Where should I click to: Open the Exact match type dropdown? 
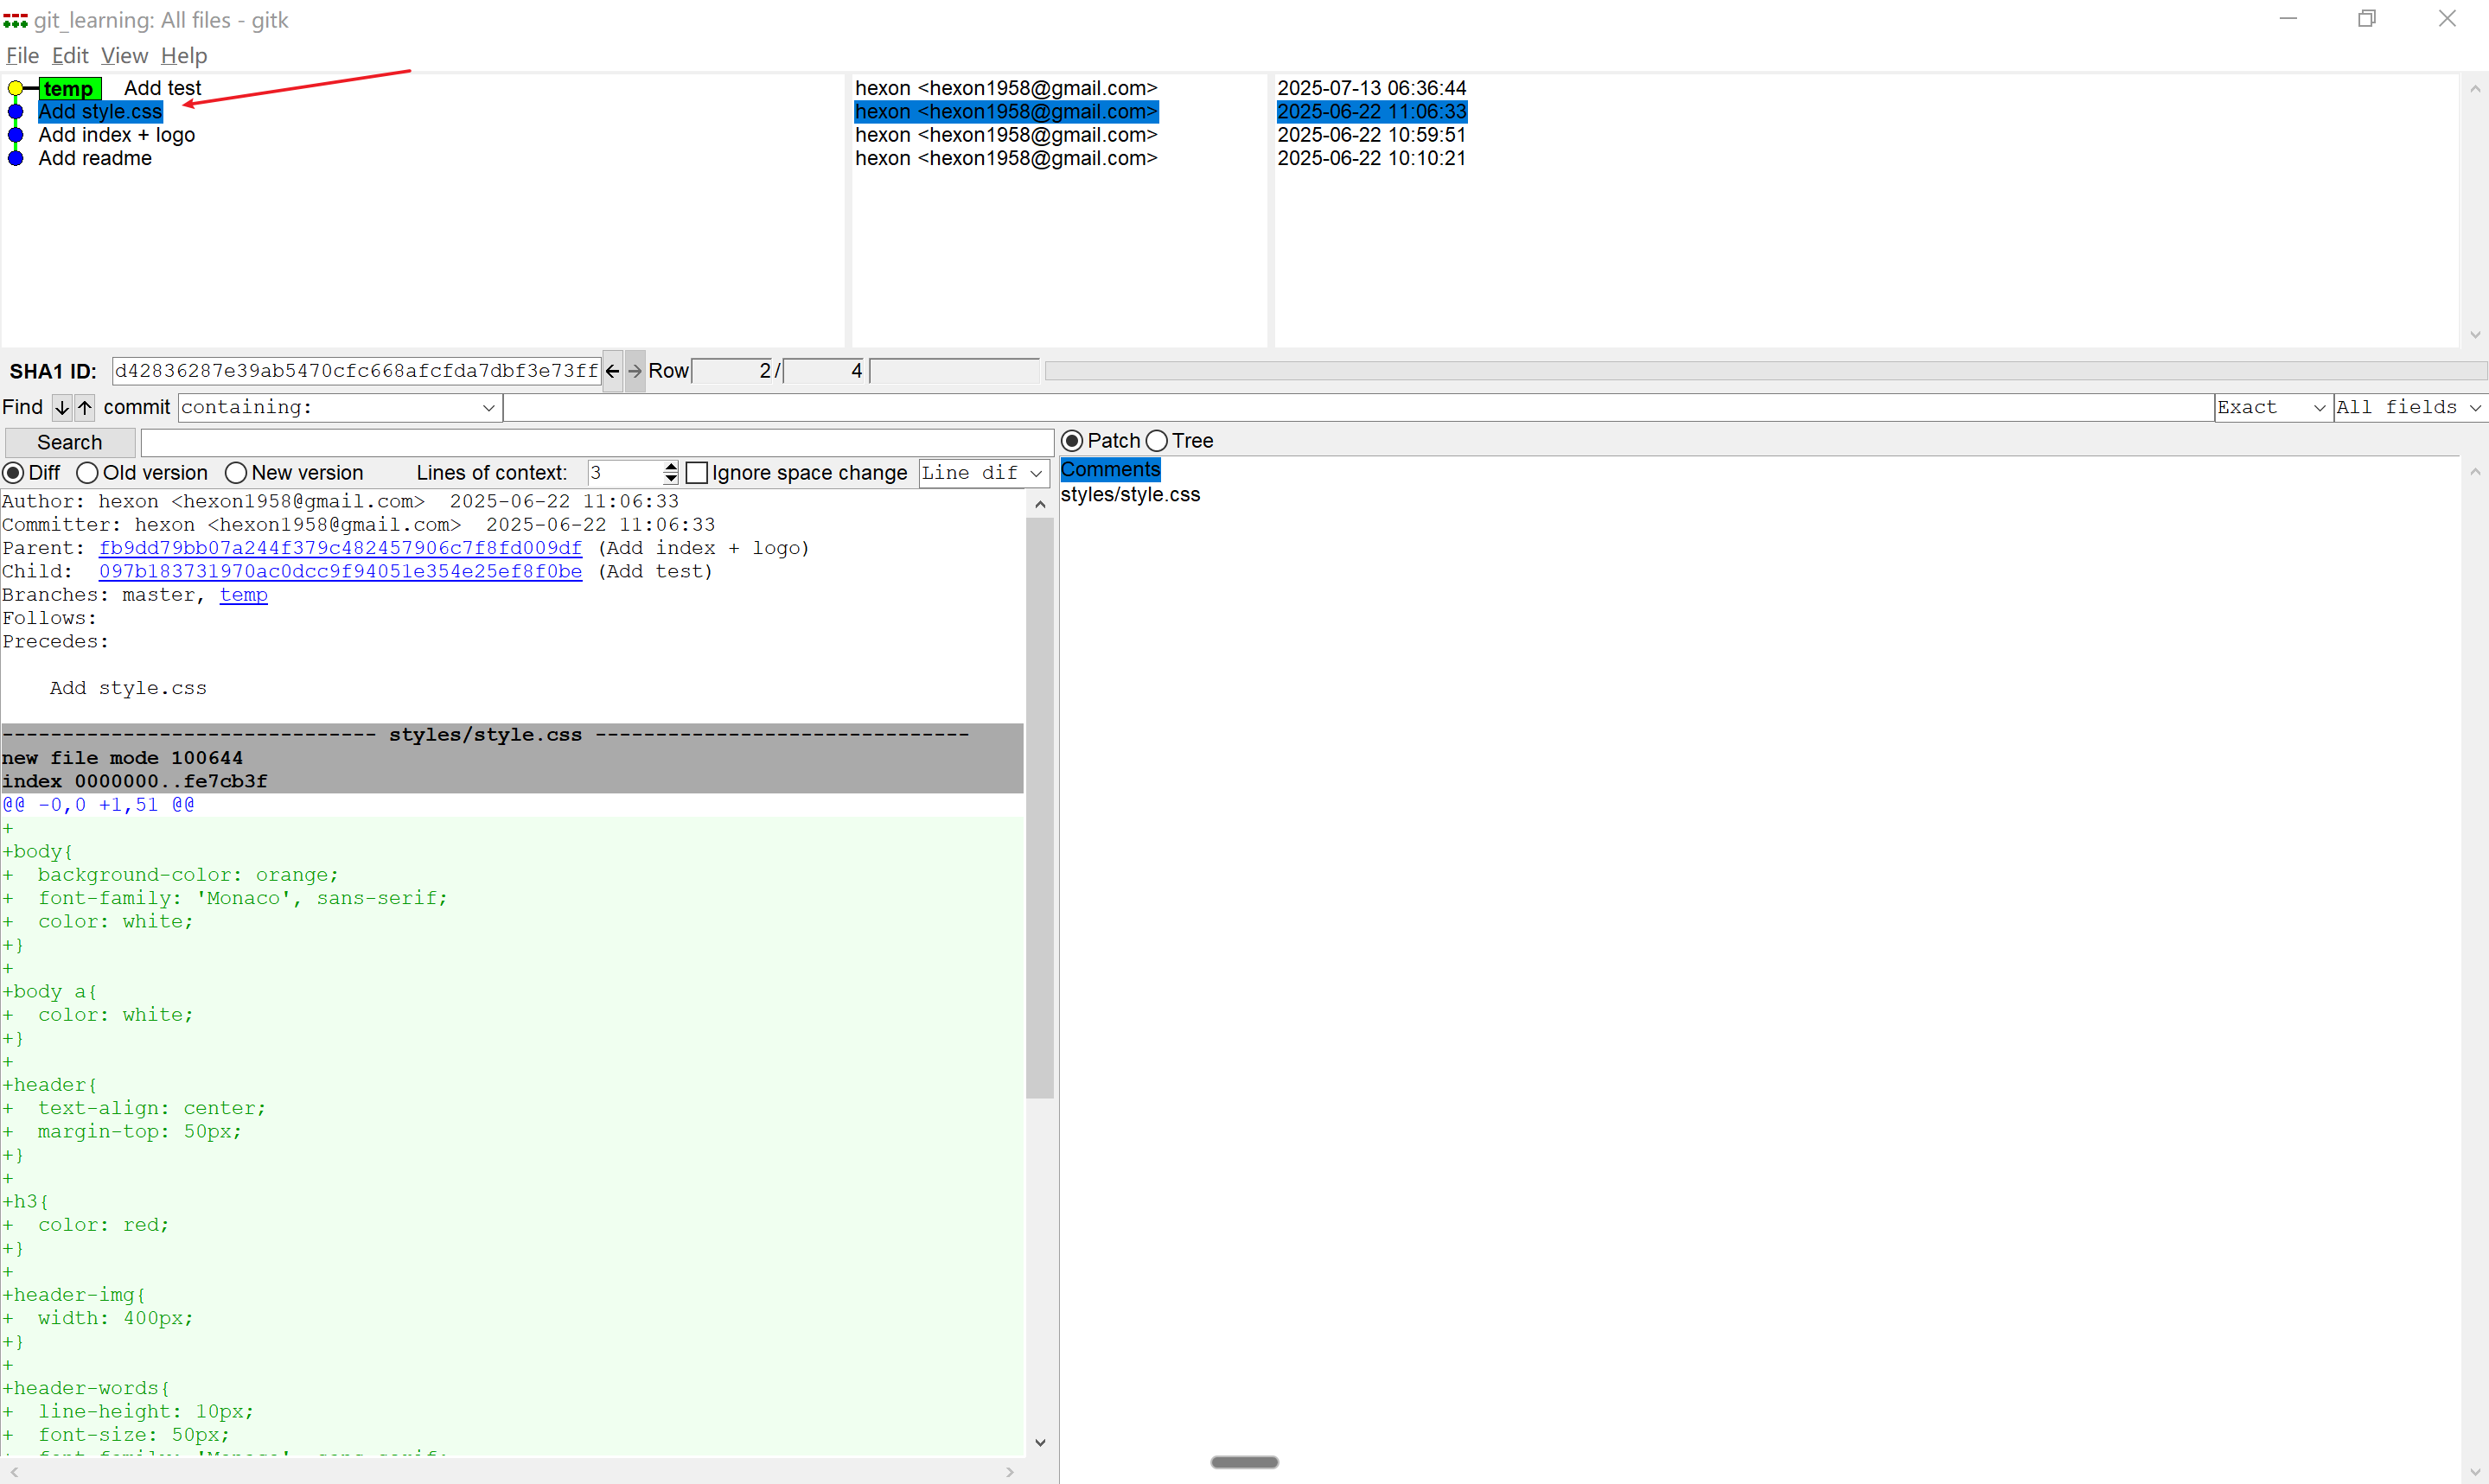pyautogui.click(x=2271, y=407)
